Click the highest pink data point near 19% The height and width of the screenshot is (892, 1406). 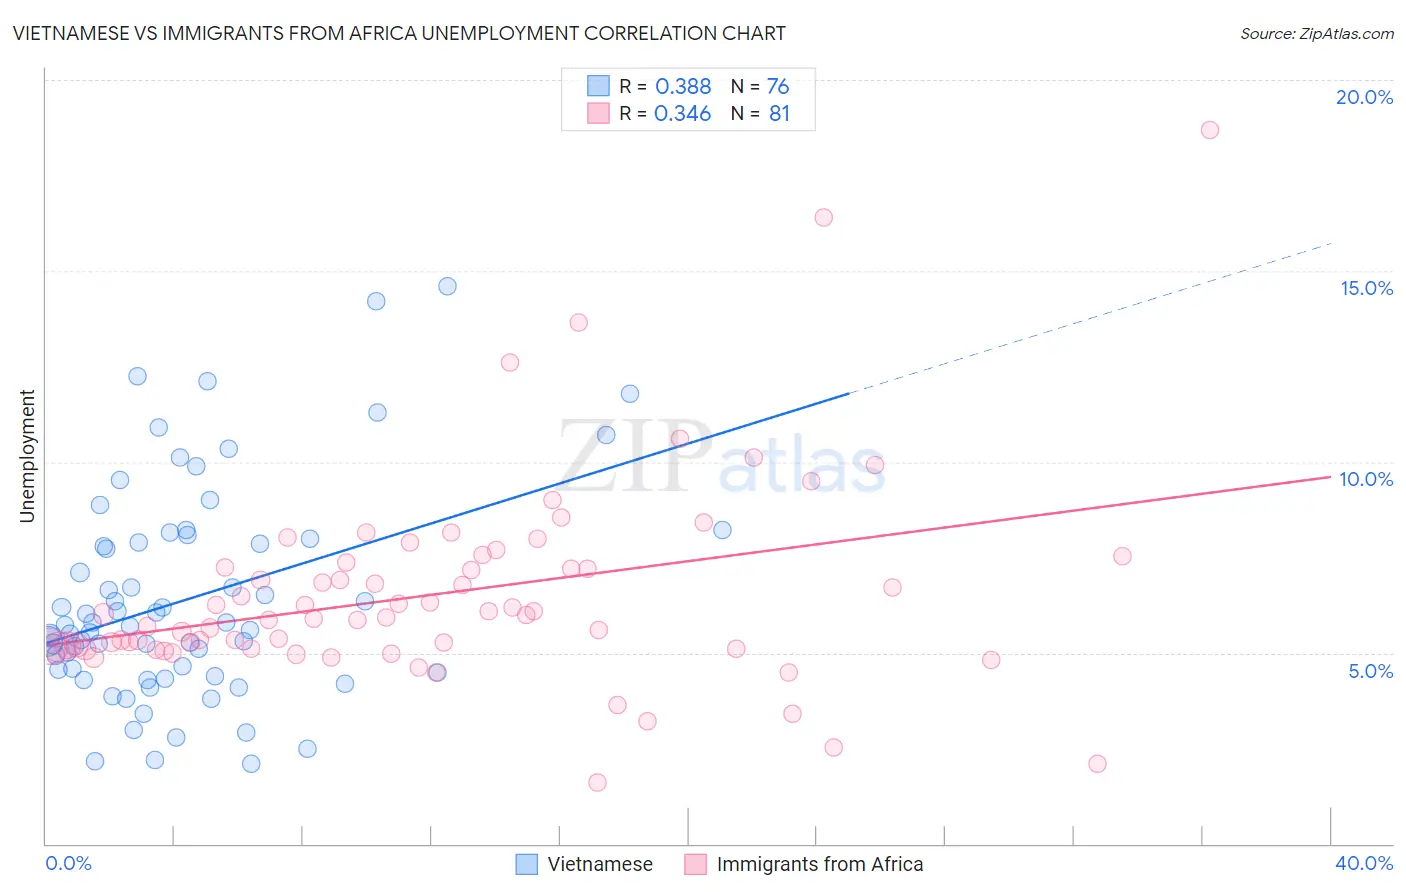[x=1209, y=130]
